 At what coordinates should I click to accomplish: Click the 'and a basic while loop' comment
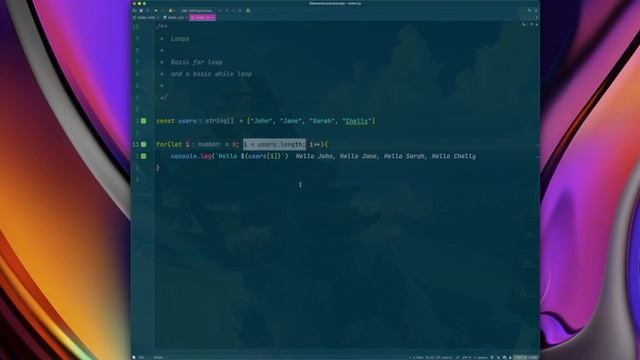click(211, 74)
